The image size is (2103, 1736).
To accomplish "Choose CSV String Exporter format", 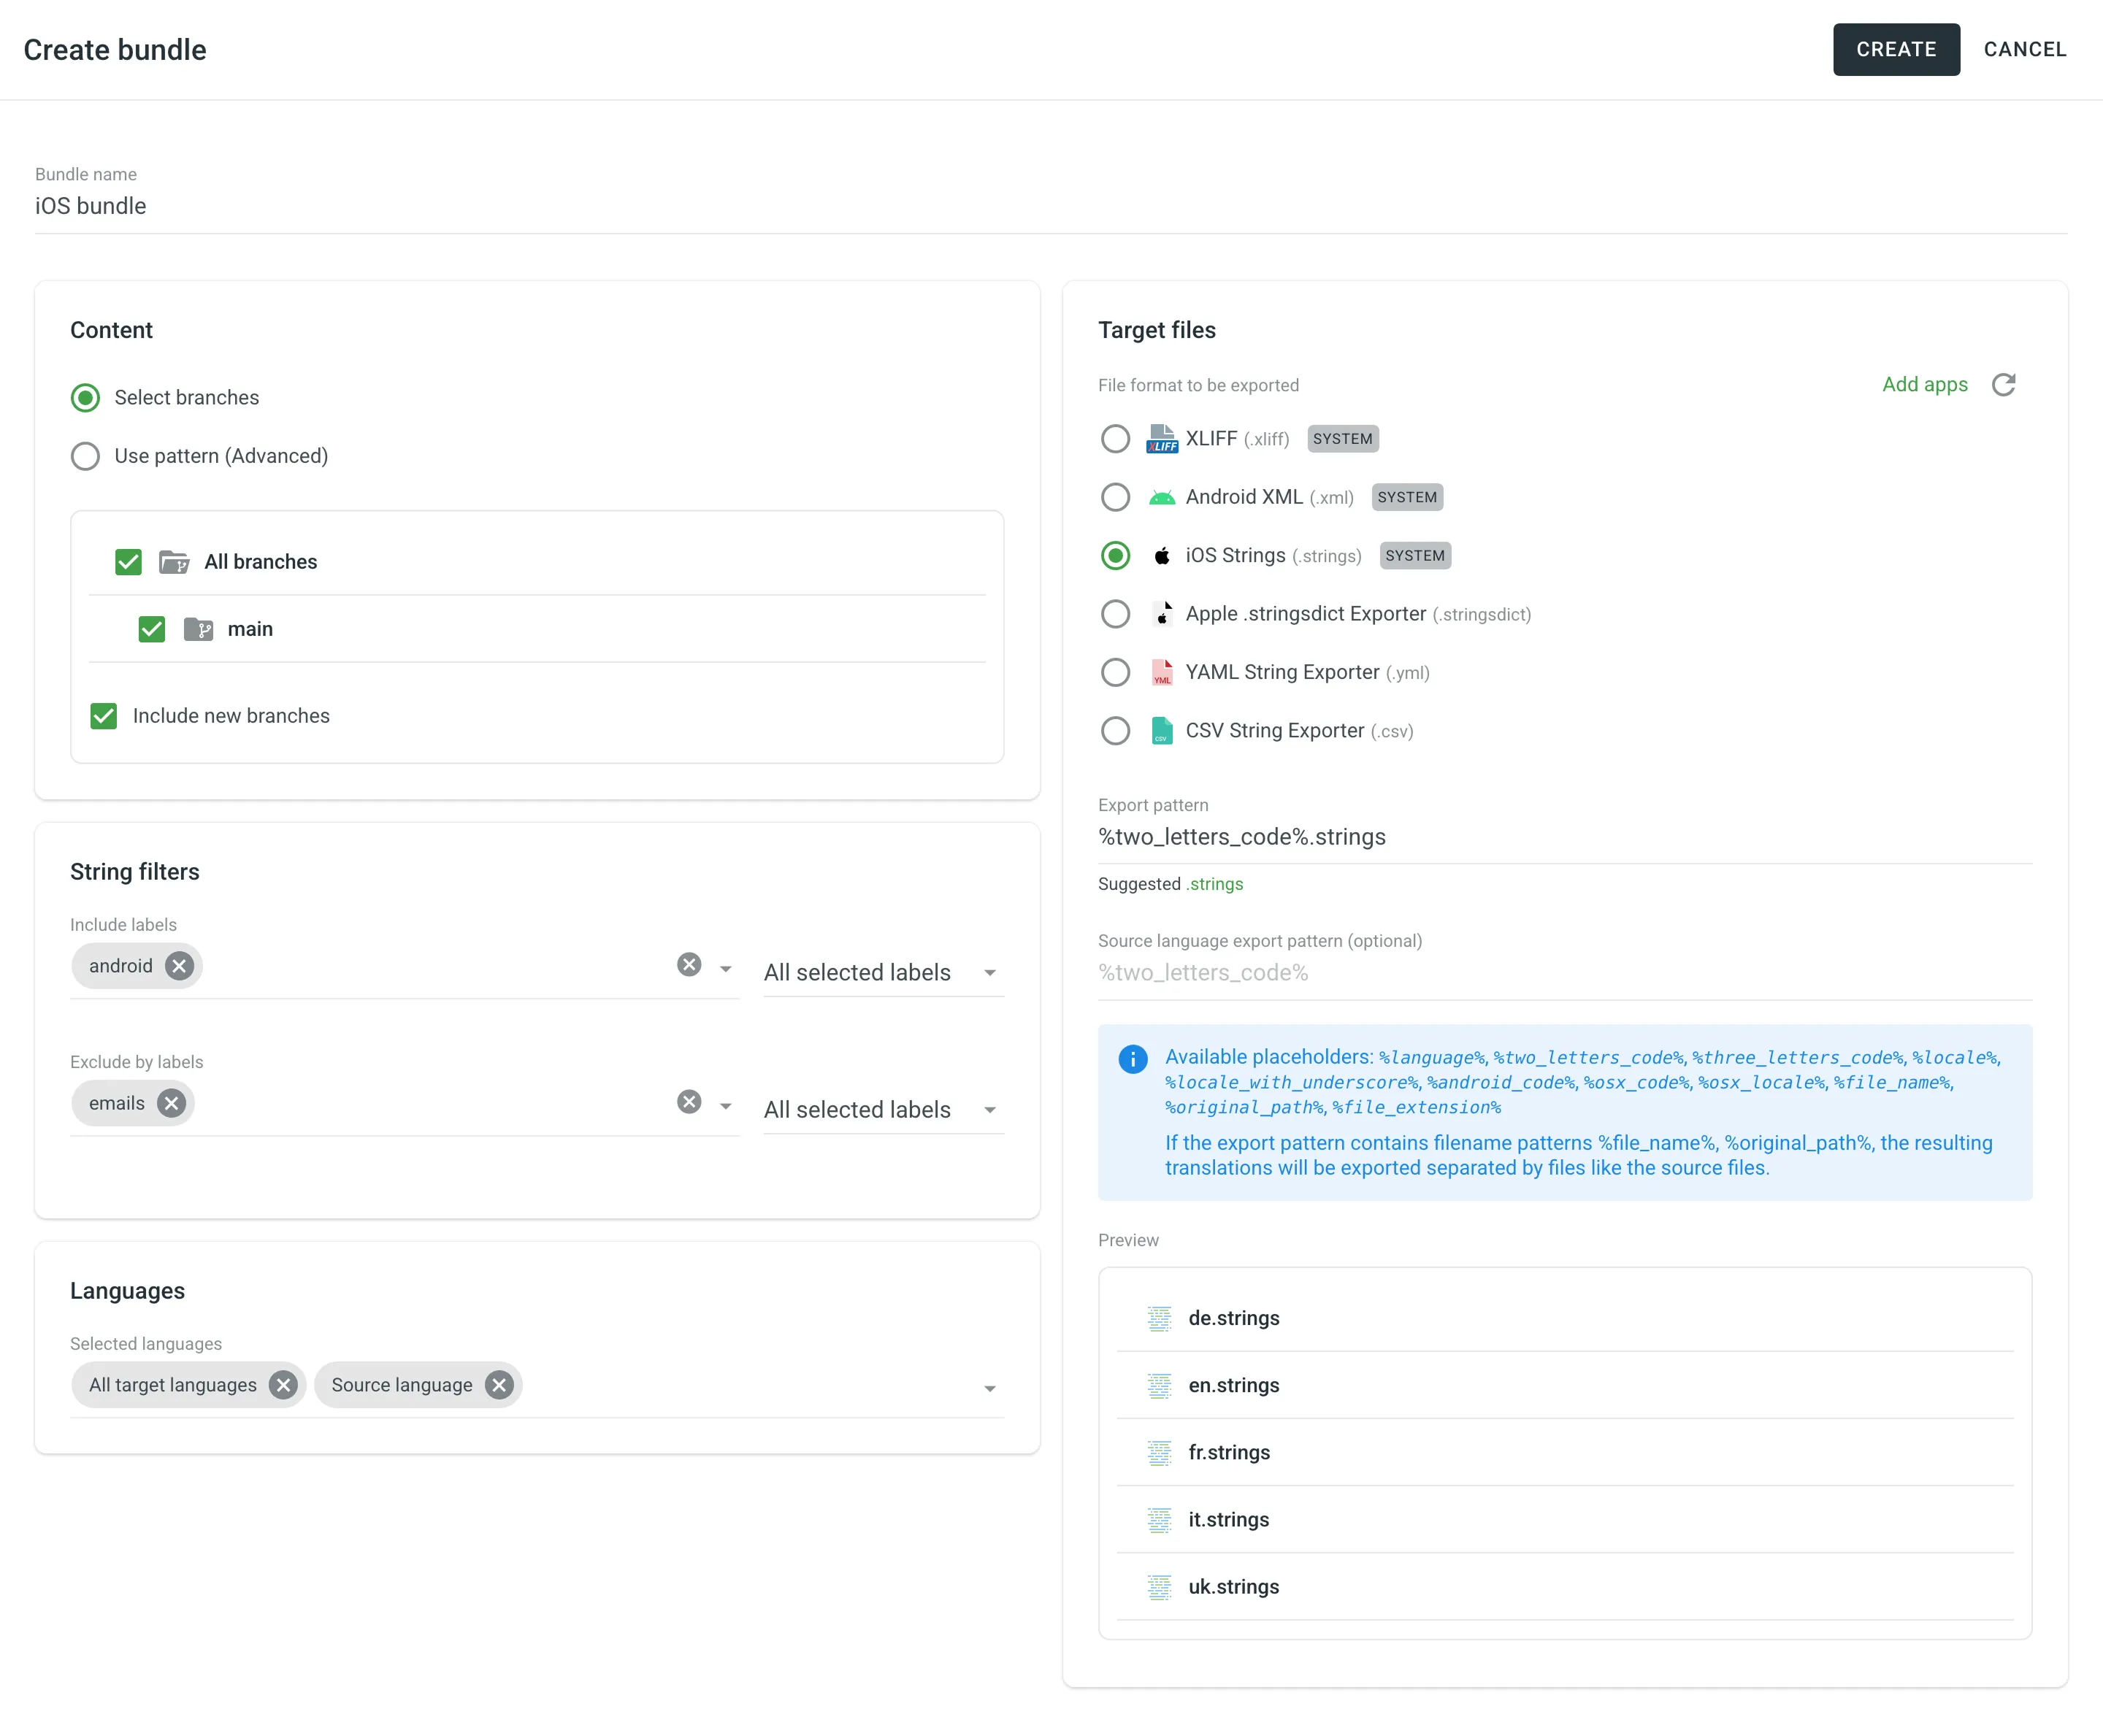I will click(1115, 731).
